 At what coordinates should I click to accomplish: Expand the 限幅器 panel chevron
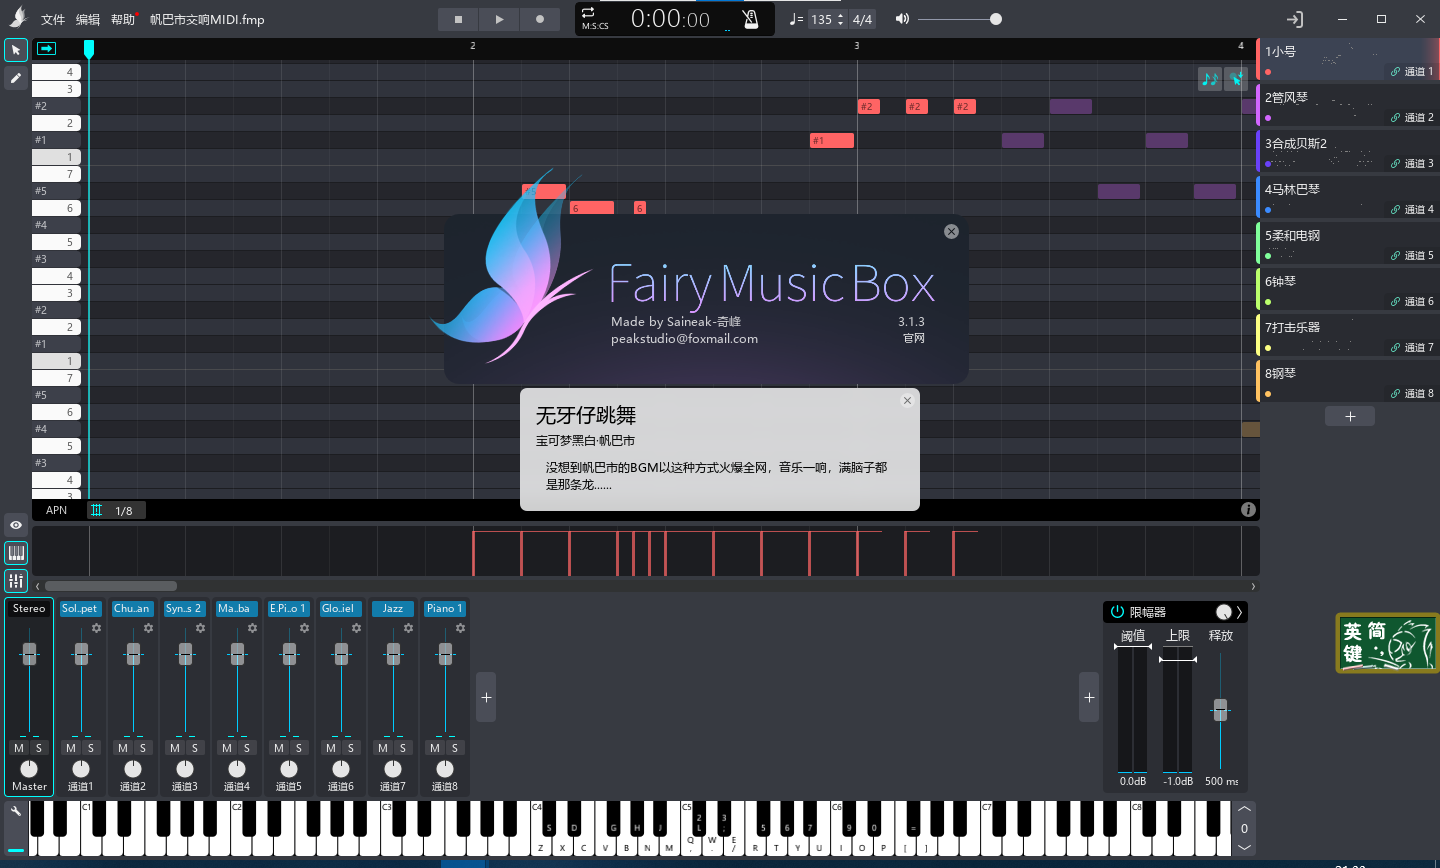coord(1239,612)
